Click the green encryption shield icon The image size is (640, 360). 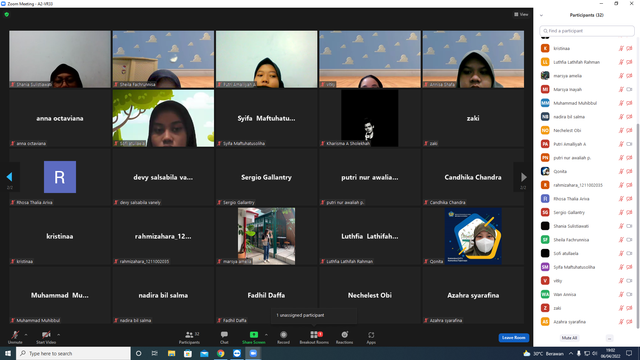pyautogui.click(x=7, y=14)
